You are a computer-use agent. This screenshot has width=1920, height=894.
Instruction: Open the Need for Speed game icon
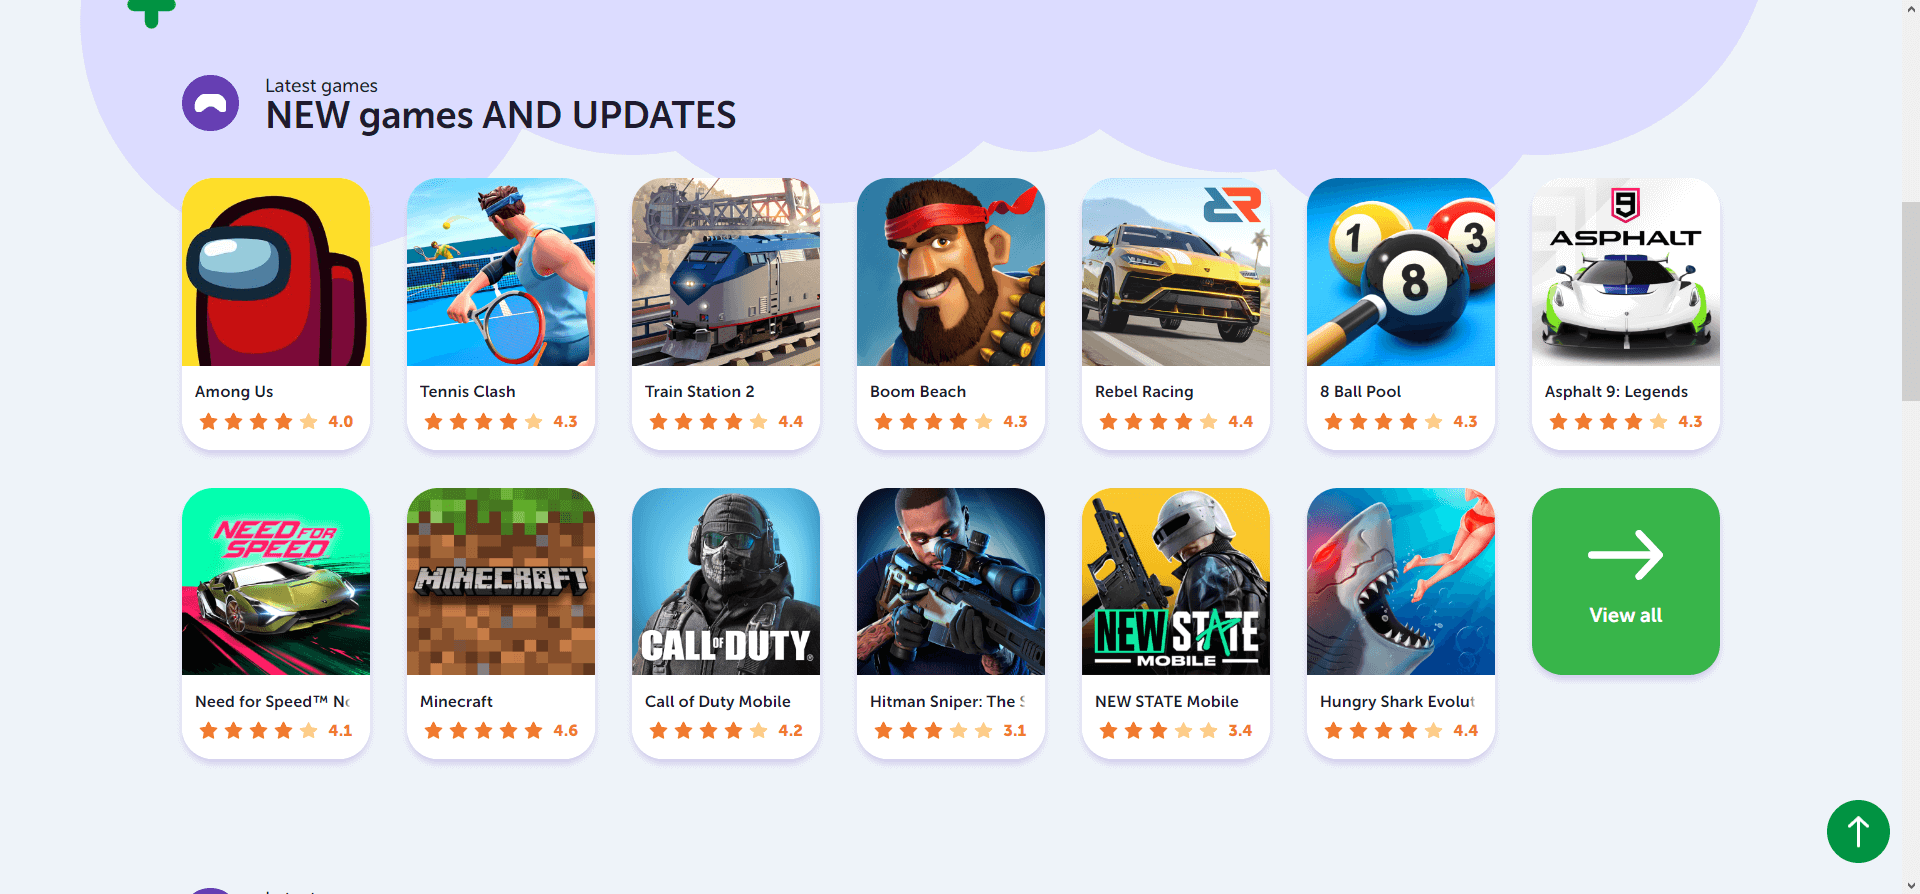click(x=276, y=581)
